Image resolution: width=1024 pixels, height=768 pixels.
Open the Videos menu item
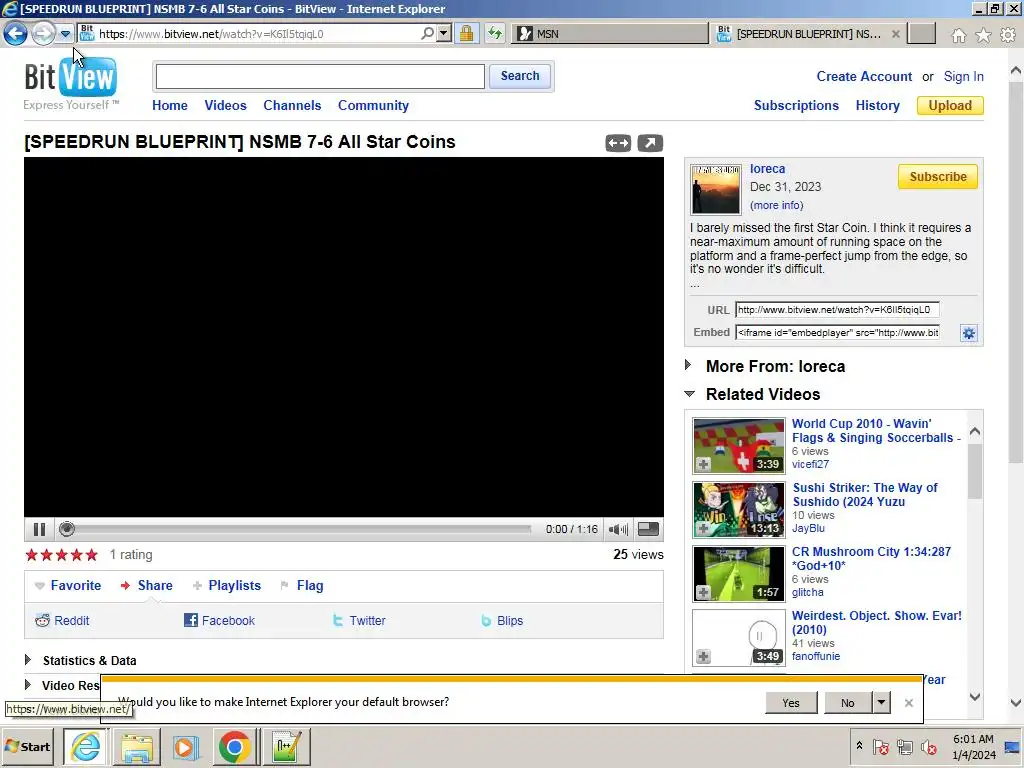(225, 105)
